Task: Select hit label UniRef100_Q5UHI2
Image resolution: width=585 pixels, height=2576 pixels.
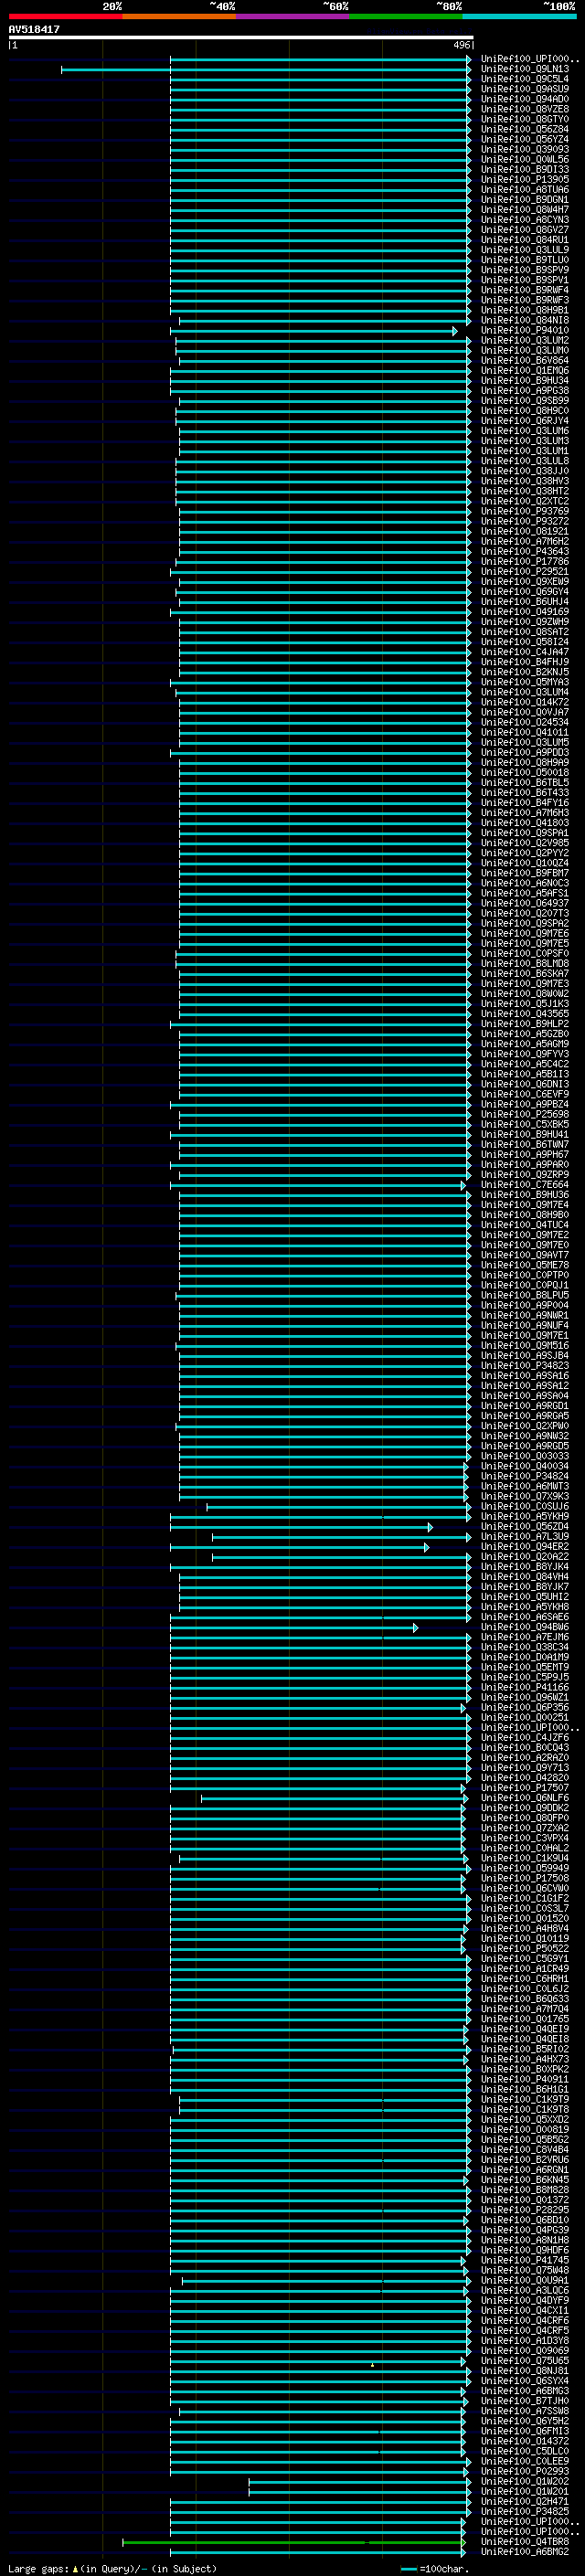Action: pyautogui.click(x=525, y=1596)
